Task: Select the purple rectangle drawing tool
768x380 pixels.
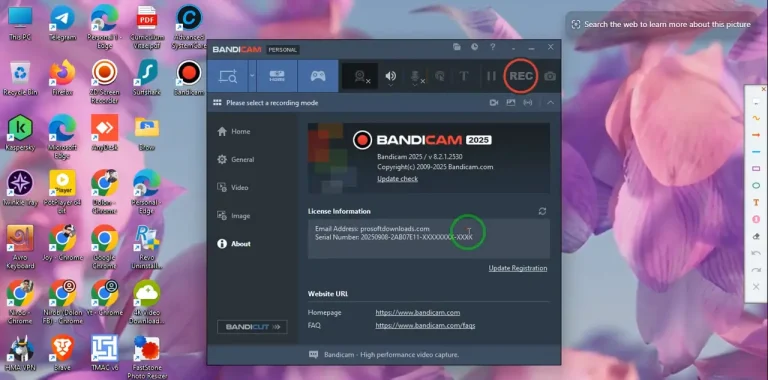Action: click(756, 168)
